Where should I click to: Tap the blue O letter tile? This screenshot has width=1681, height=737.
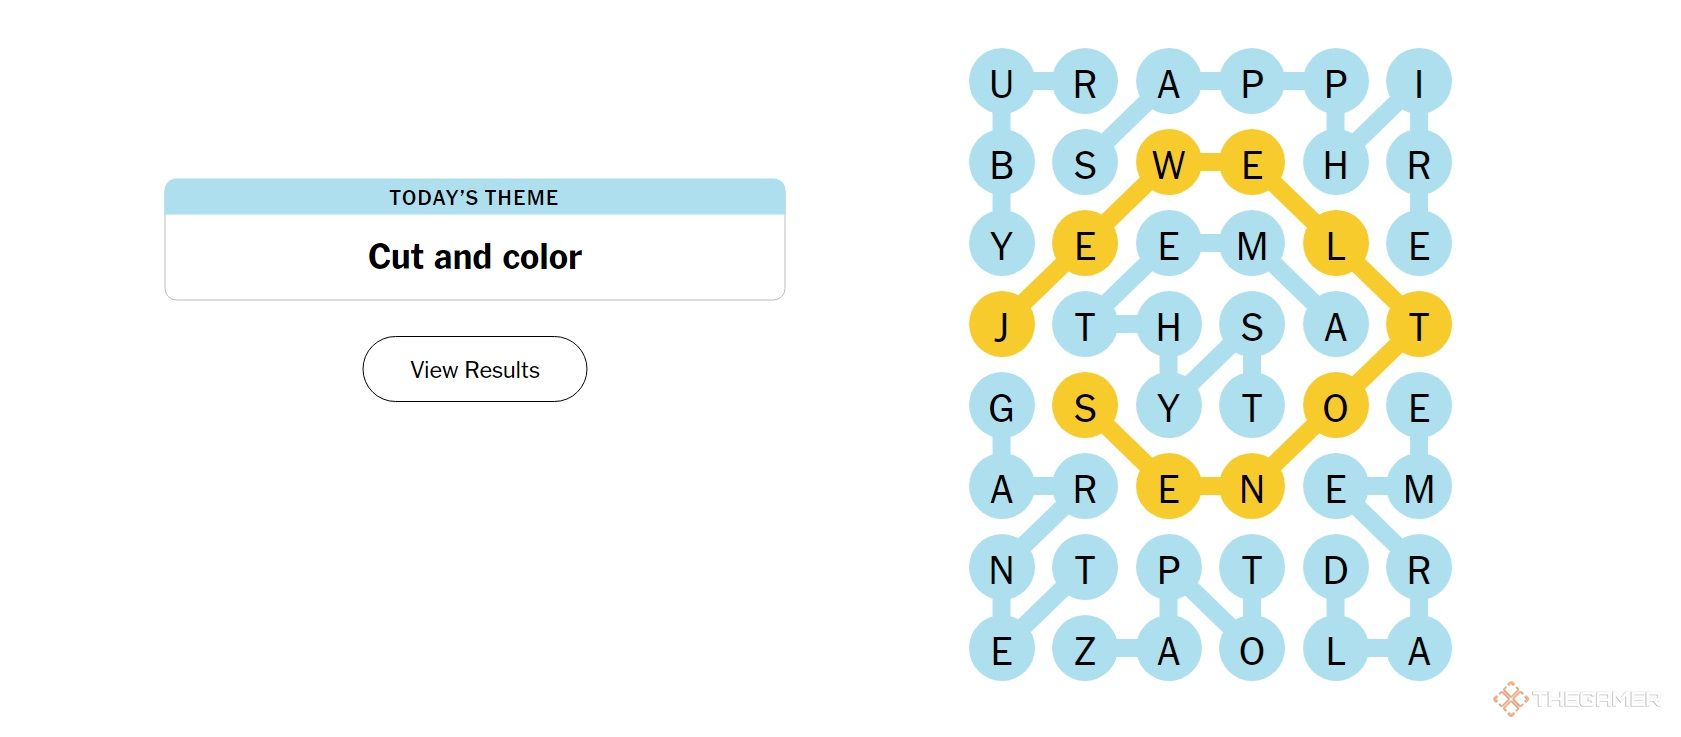point(1252,651)
